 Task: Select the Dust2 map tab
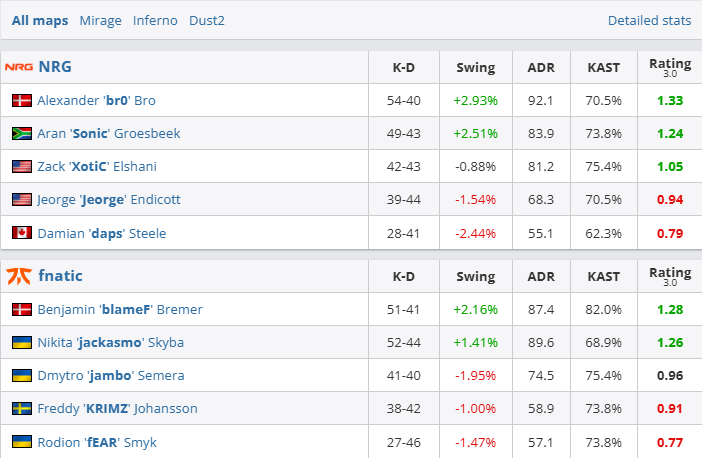209,20
